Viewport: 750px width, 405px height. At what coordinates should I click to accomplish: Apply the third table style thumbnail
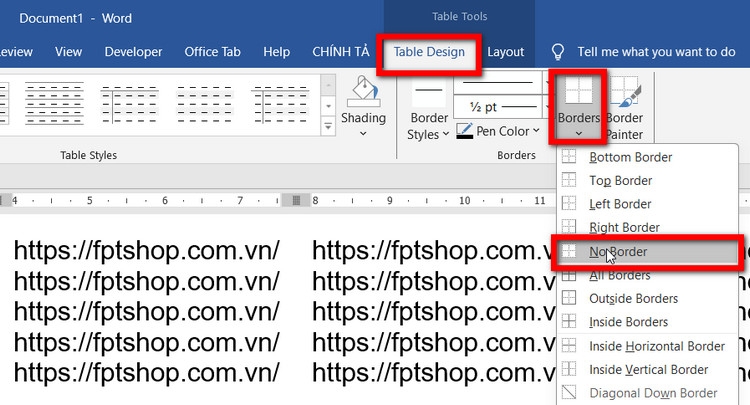205,103
